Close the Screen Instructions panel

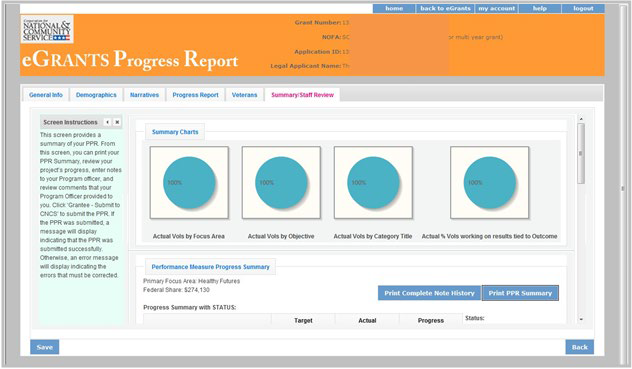click(x=117, y=122)
